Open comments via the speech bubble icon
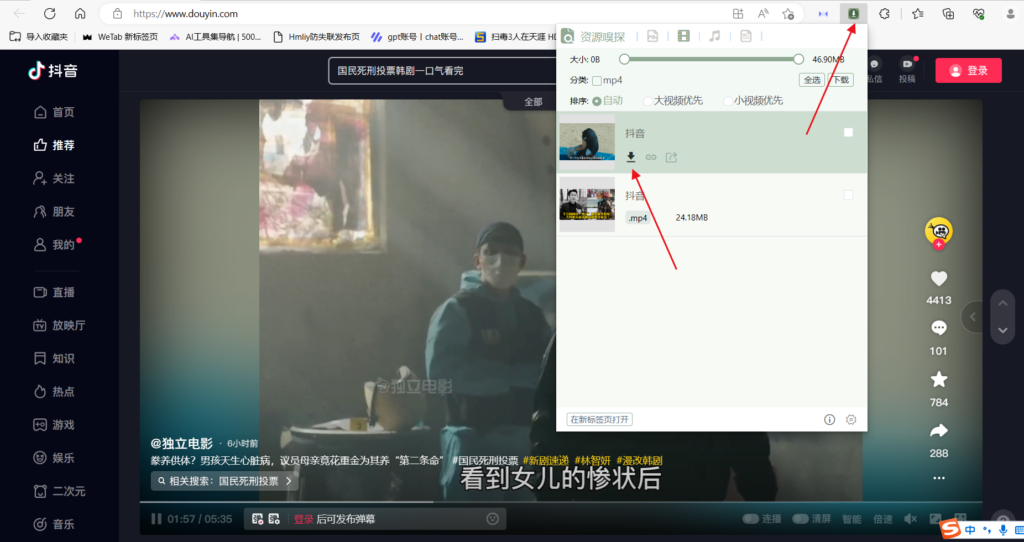This screenshot has width=1024, height=542. pos(938,328)
